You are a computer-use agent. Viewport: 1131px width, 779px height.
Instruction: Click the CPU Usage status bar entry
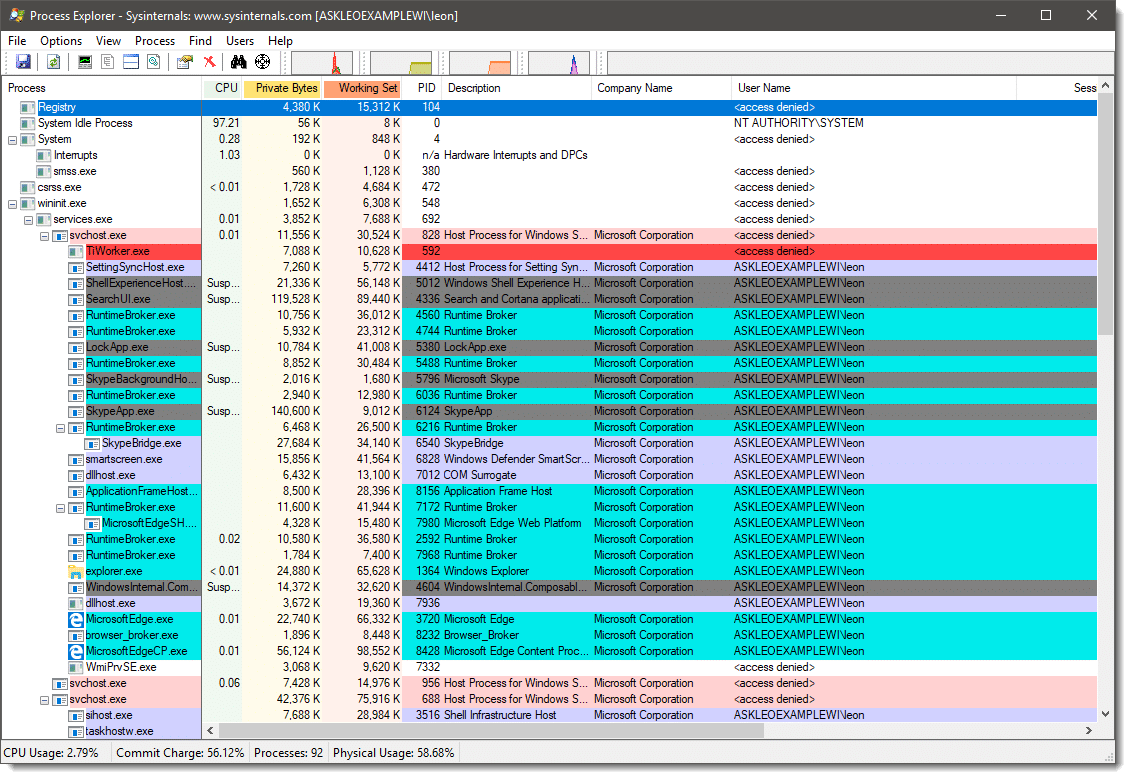[51, 753]
